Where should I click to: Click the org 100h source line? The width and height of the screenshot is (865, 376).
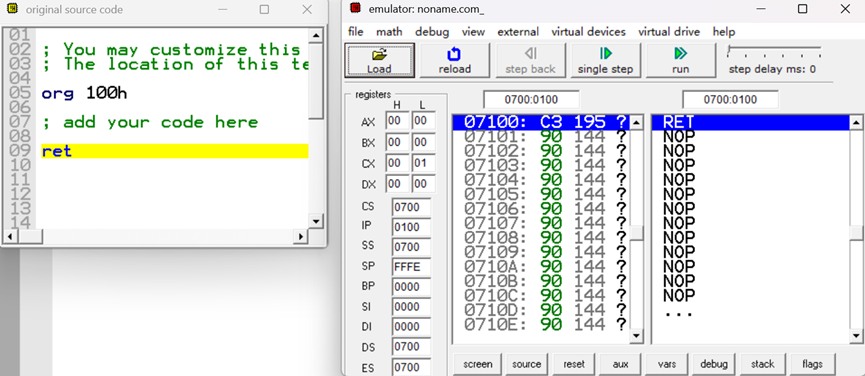click(84, 93)
